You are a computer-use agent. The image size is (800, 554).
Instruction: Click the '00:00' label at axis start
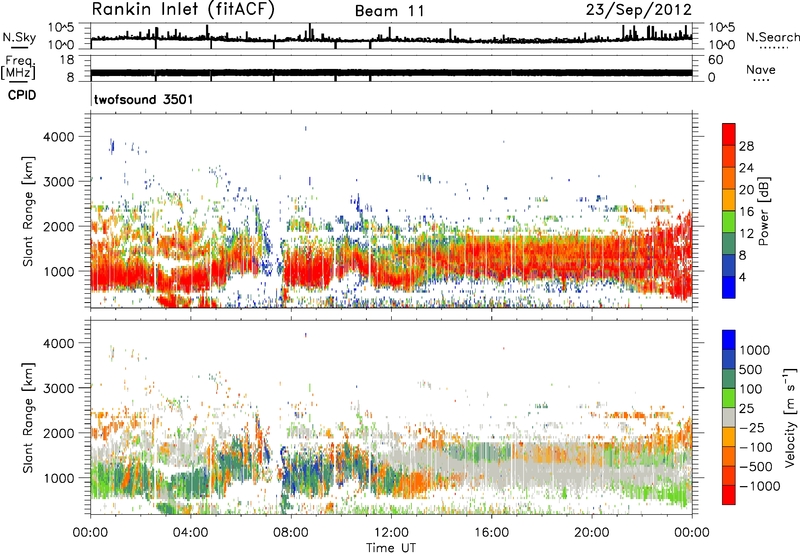pyautogui.click(x=90, y=533)
